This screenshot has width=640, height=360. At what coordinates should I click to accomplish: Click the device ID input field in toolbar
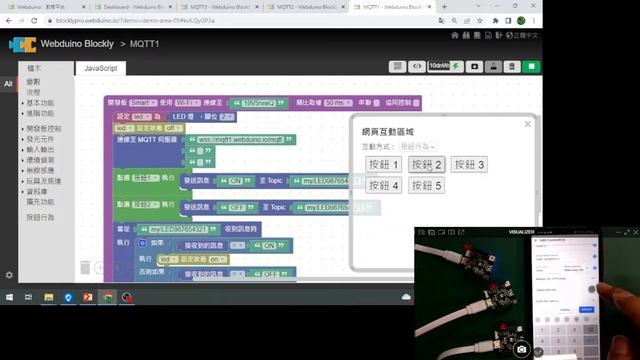tap(439, 66)
